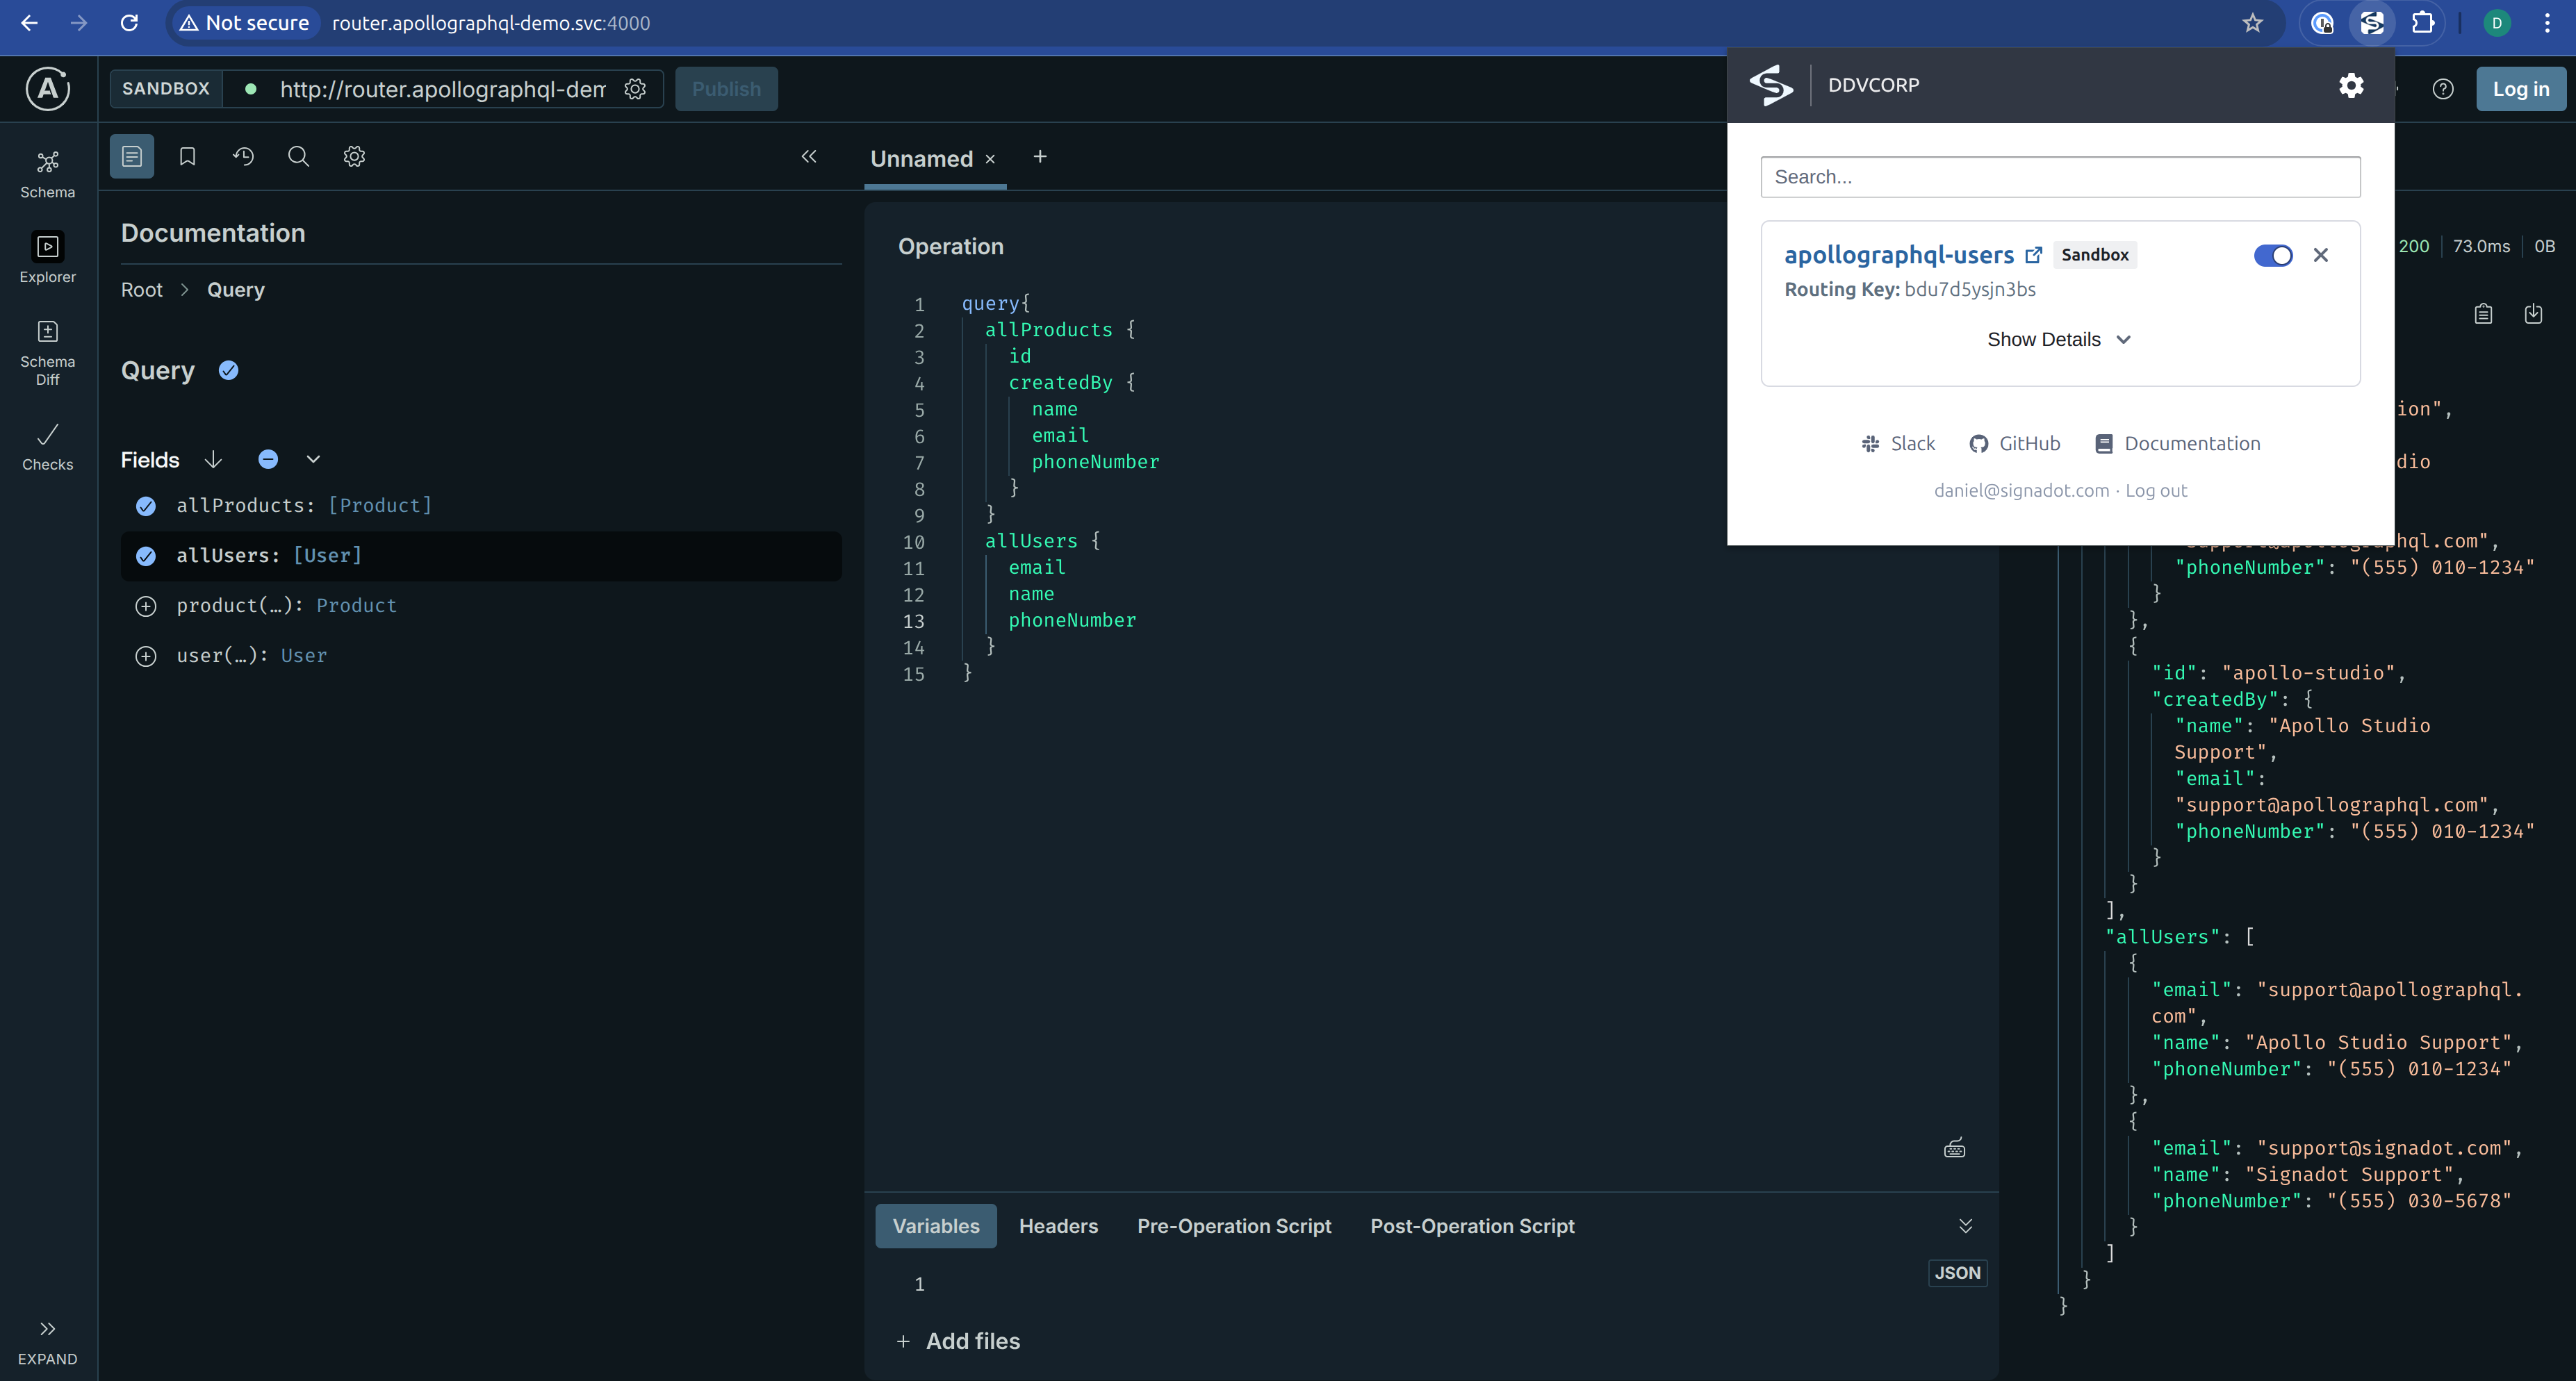The image size is (2576, 1381).
Task: Switch to Post-Operation Script tab
Action: tap(1472, 1226)
